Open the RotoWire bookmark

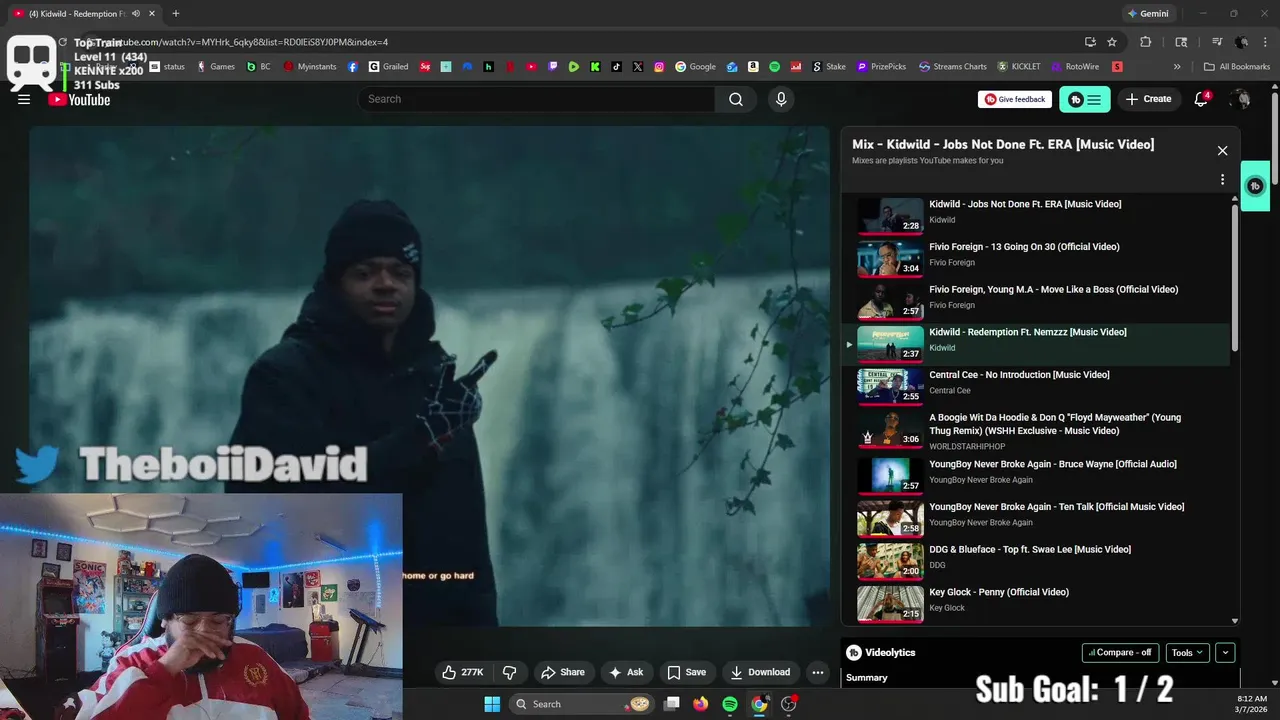tap(1074, 67)
